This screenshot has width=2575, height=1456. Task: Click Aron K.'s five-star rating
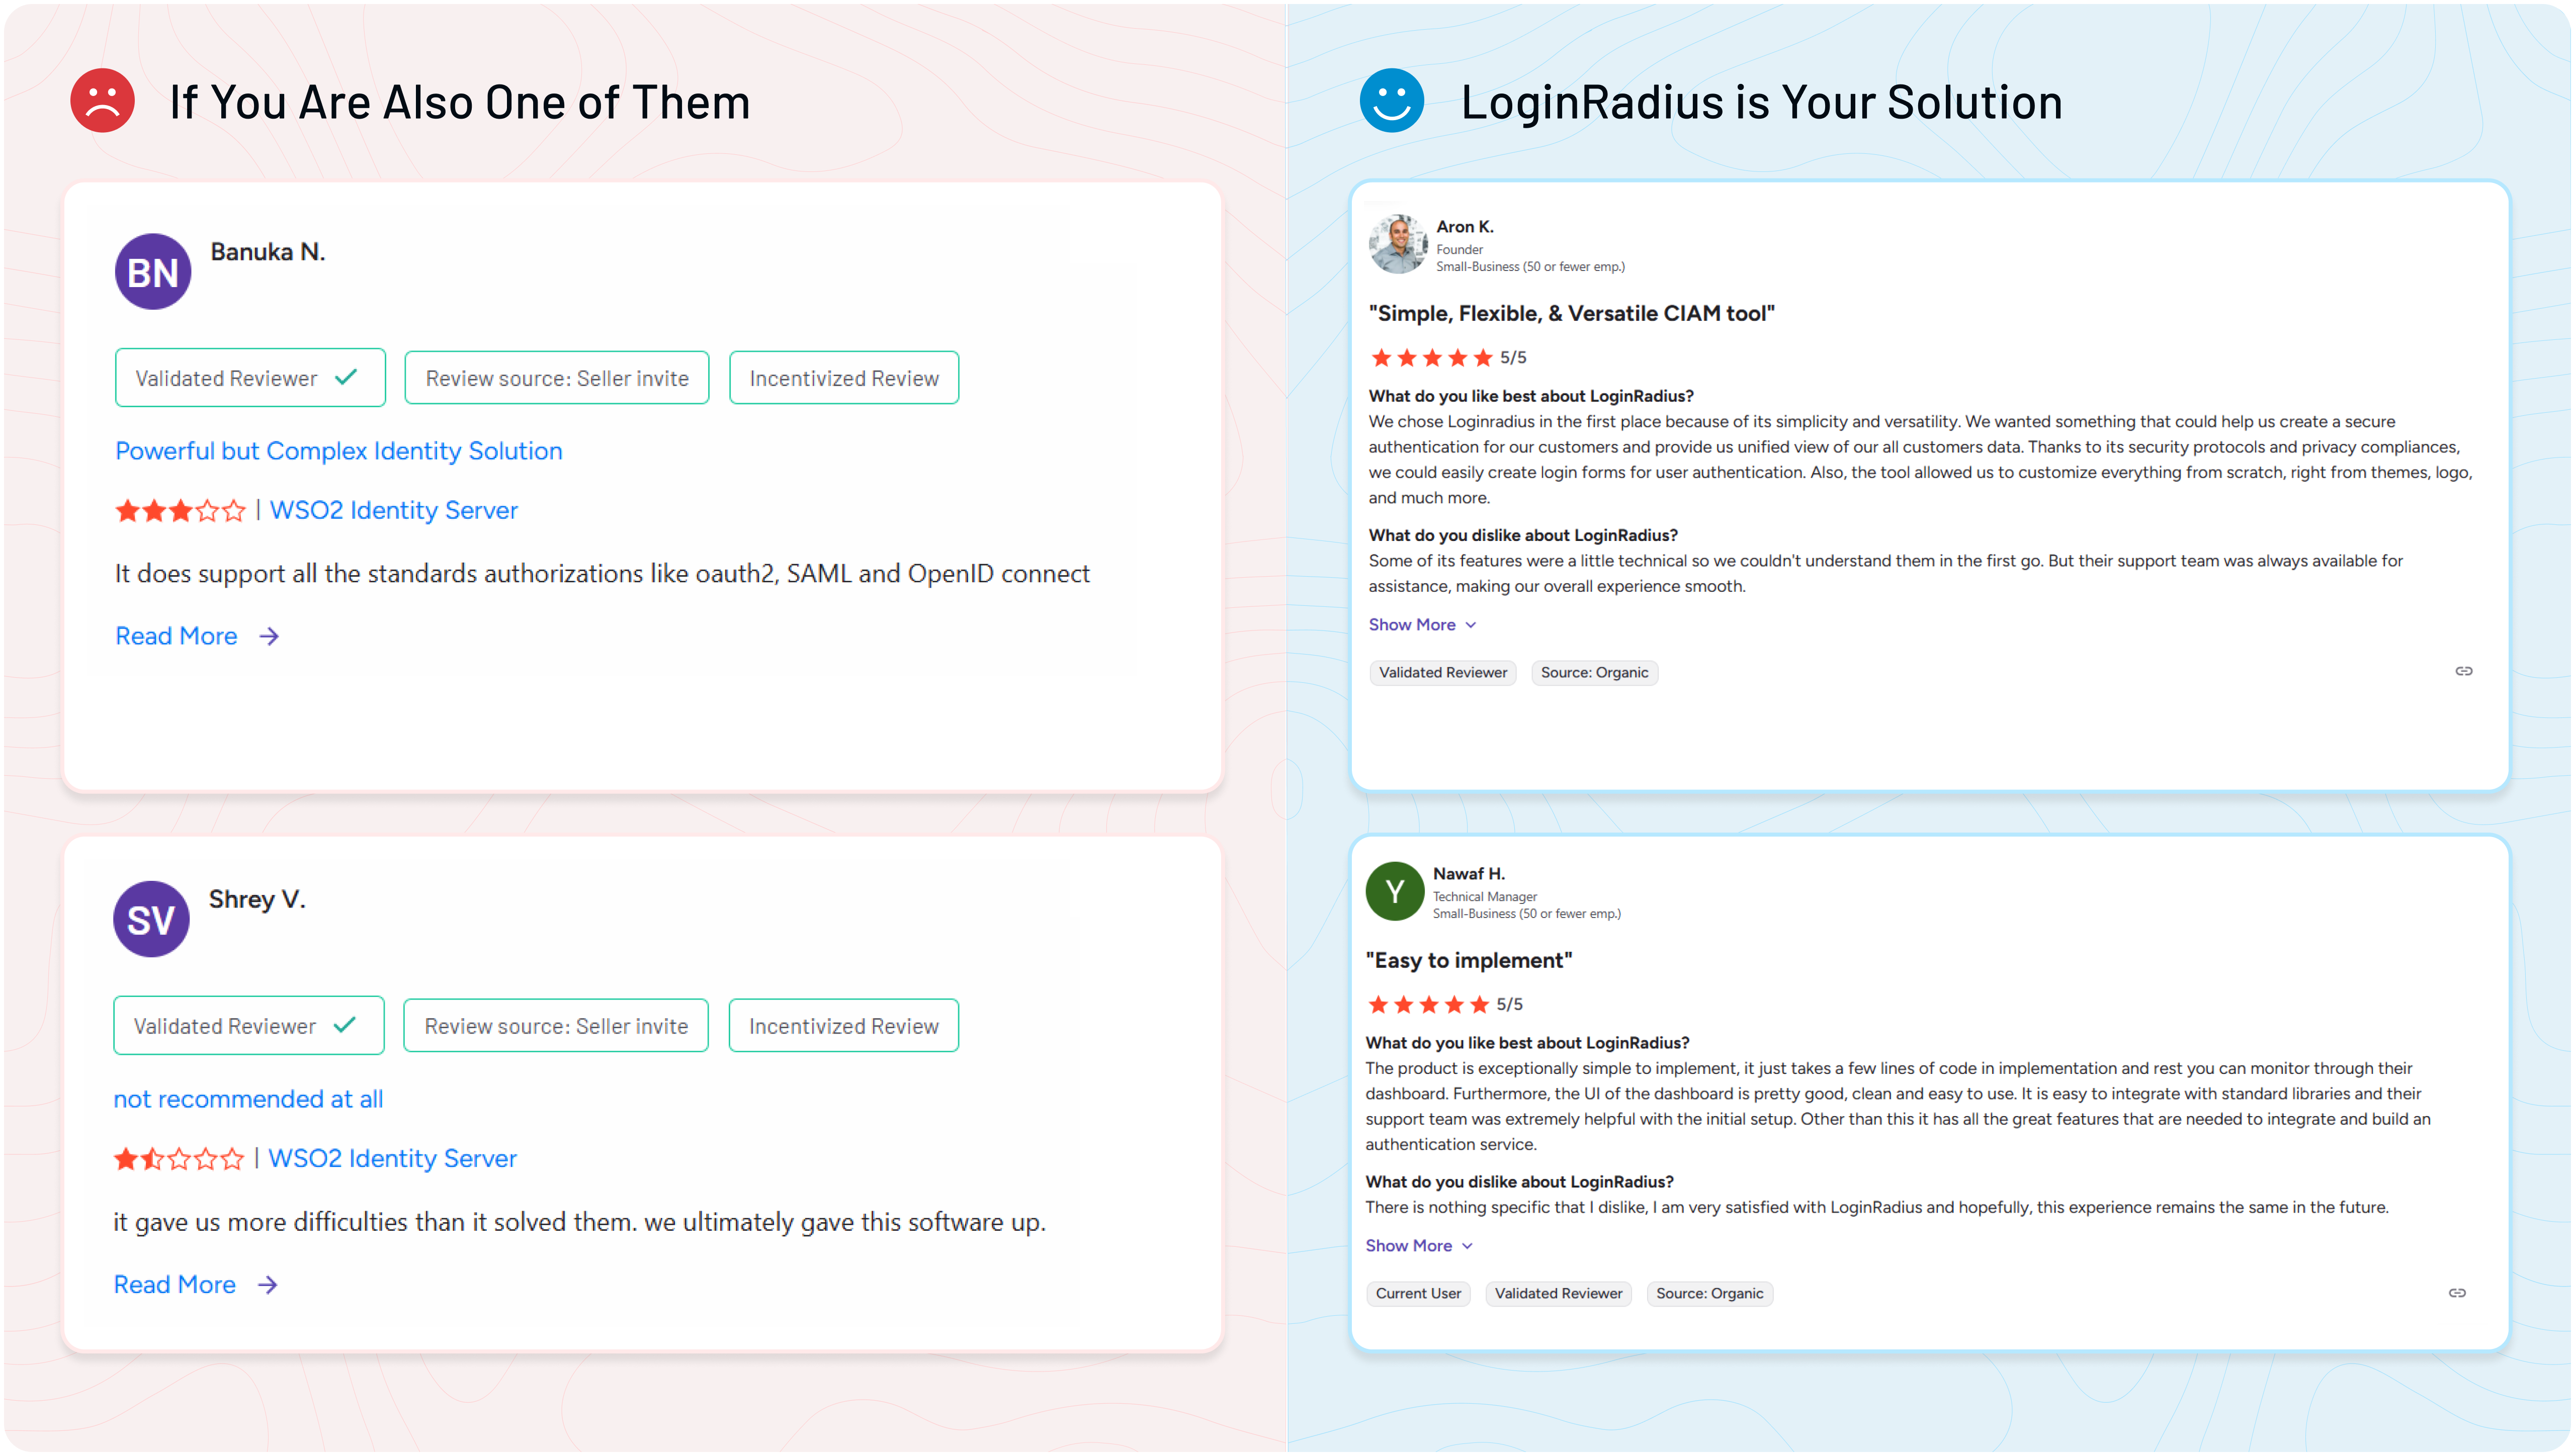point(1431,358)
